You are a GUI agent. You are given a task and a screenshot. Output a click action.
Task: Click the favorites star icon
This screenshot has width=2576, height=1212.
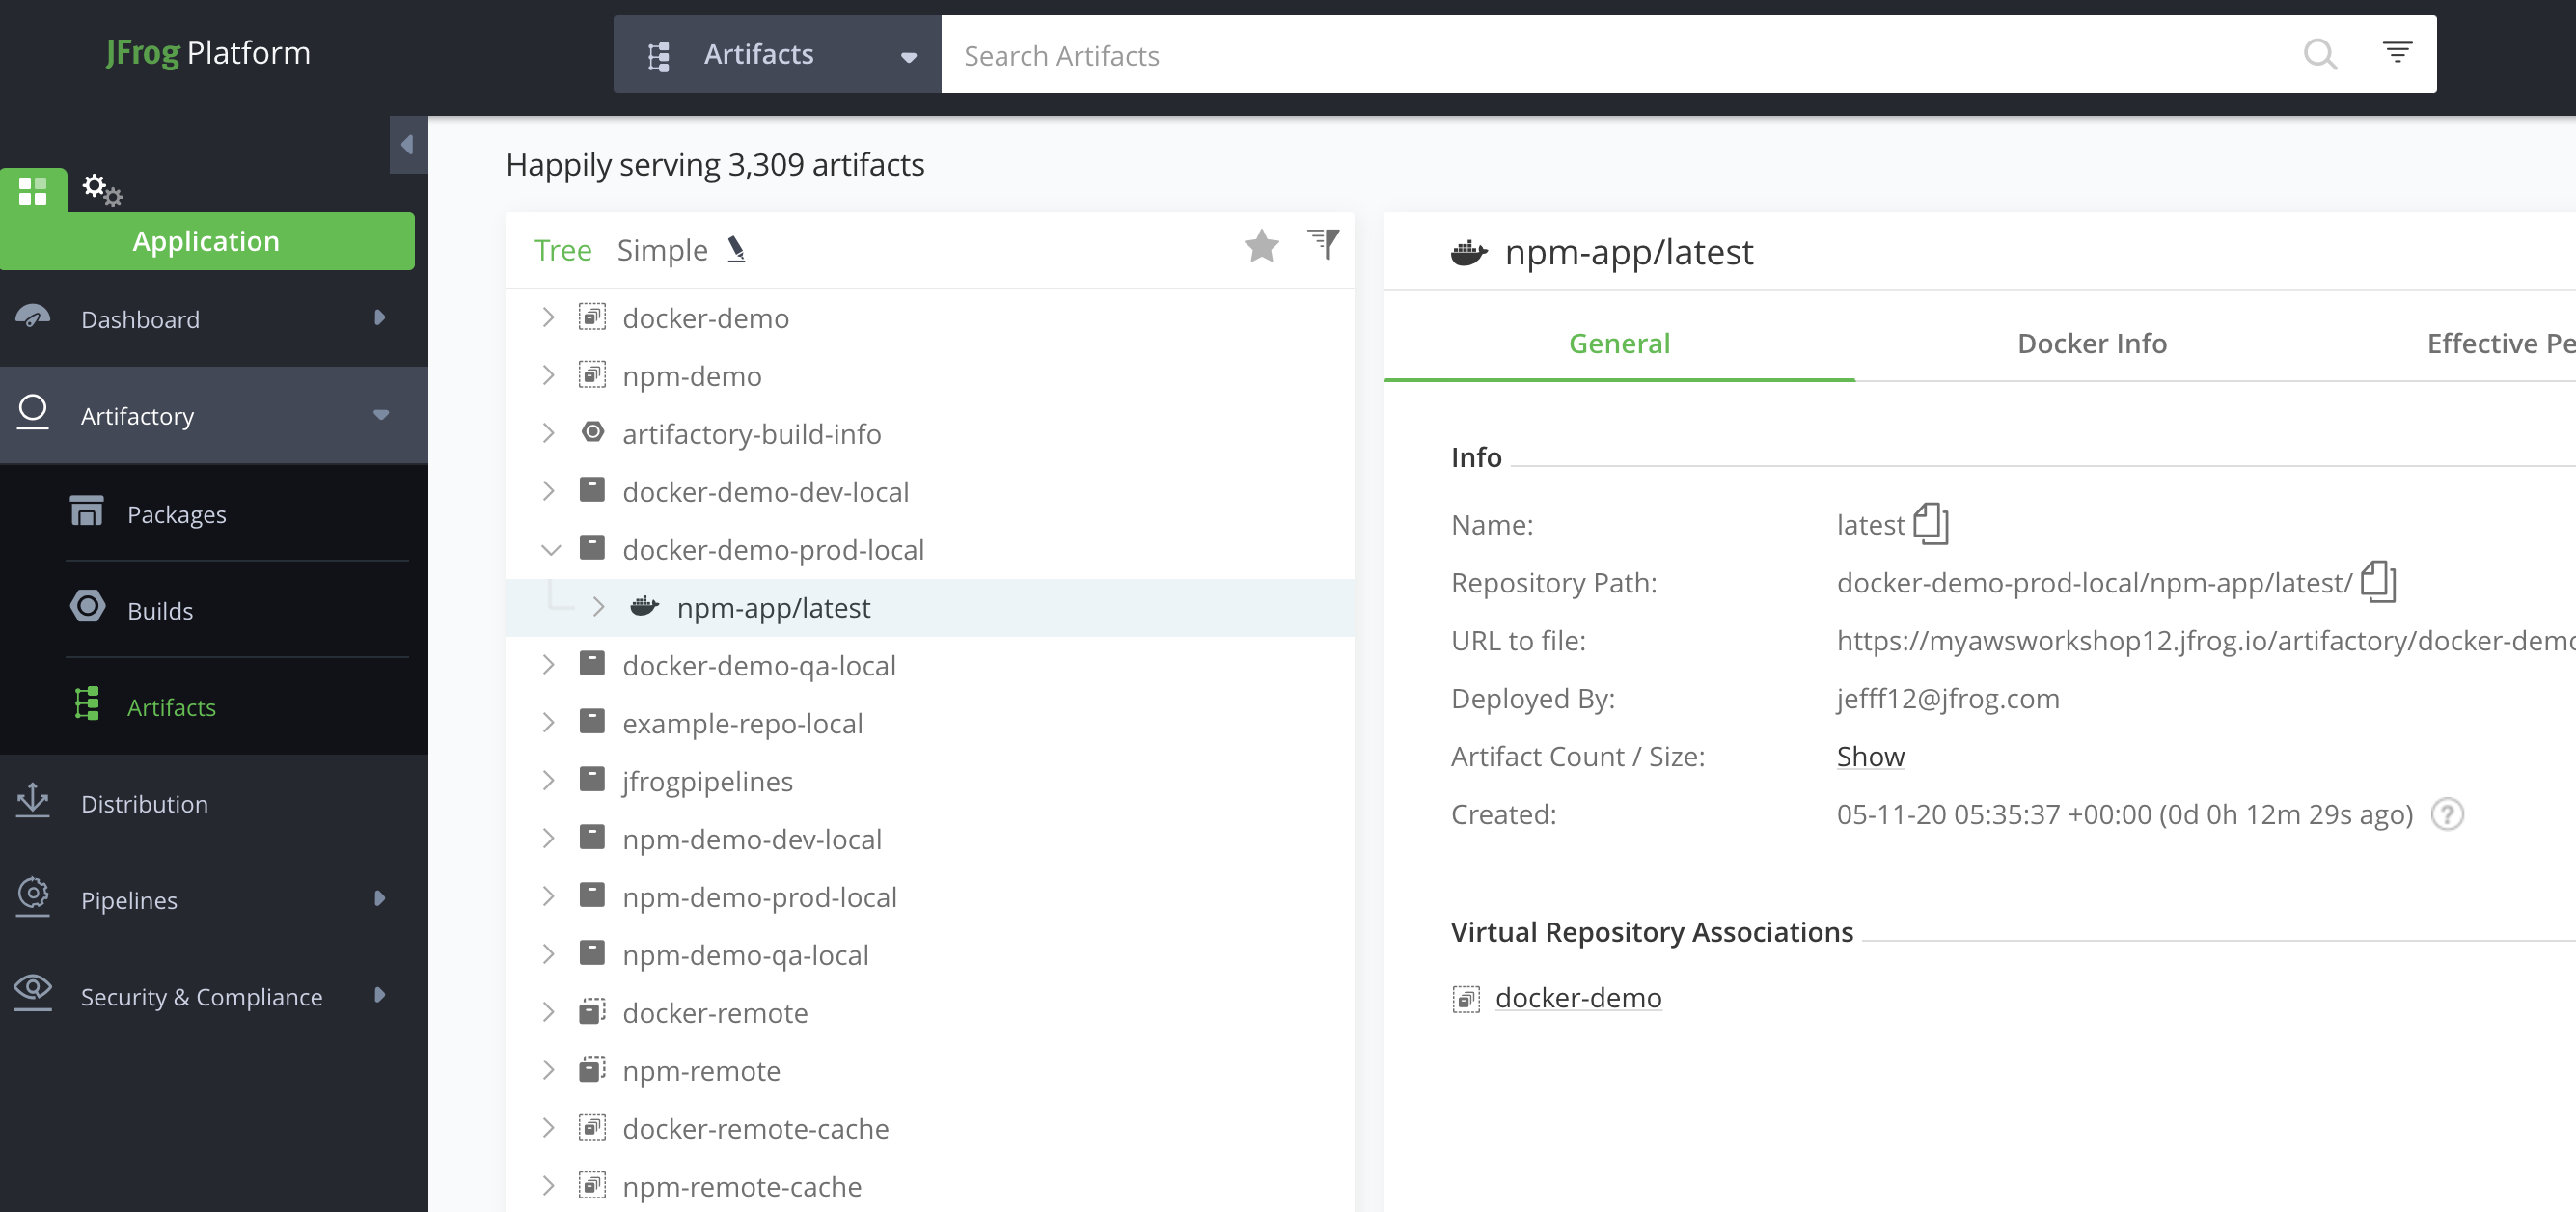tap(1261, 246)
